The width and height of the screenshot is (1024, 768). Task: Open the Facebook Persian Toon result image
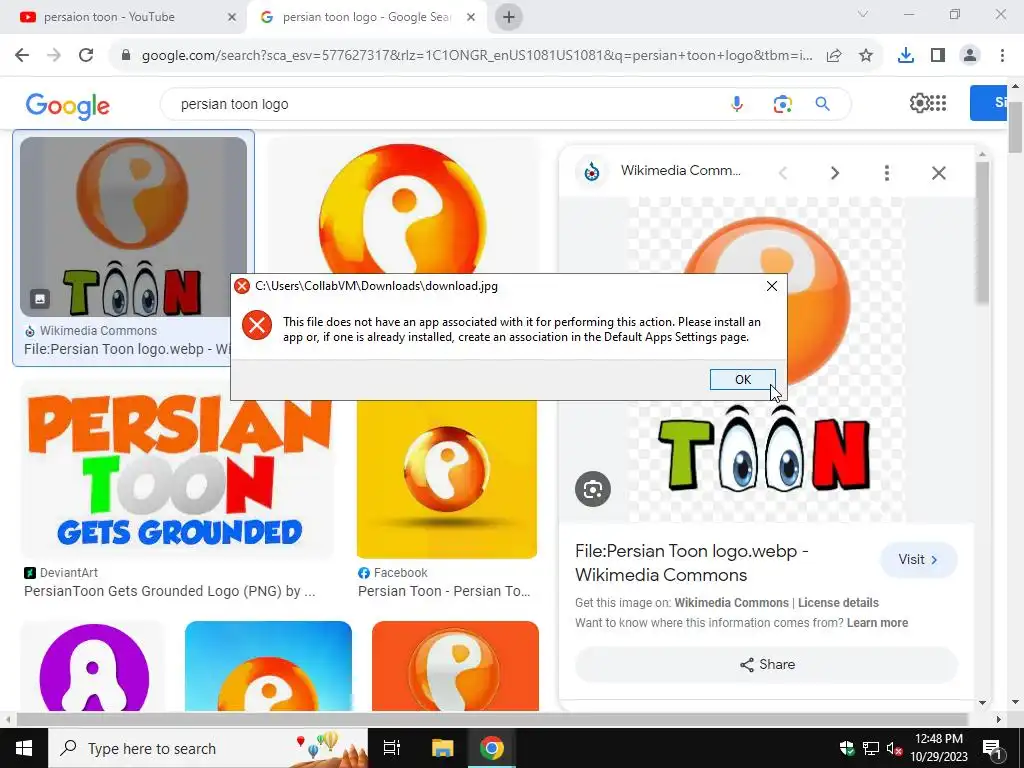pos(447,479)
